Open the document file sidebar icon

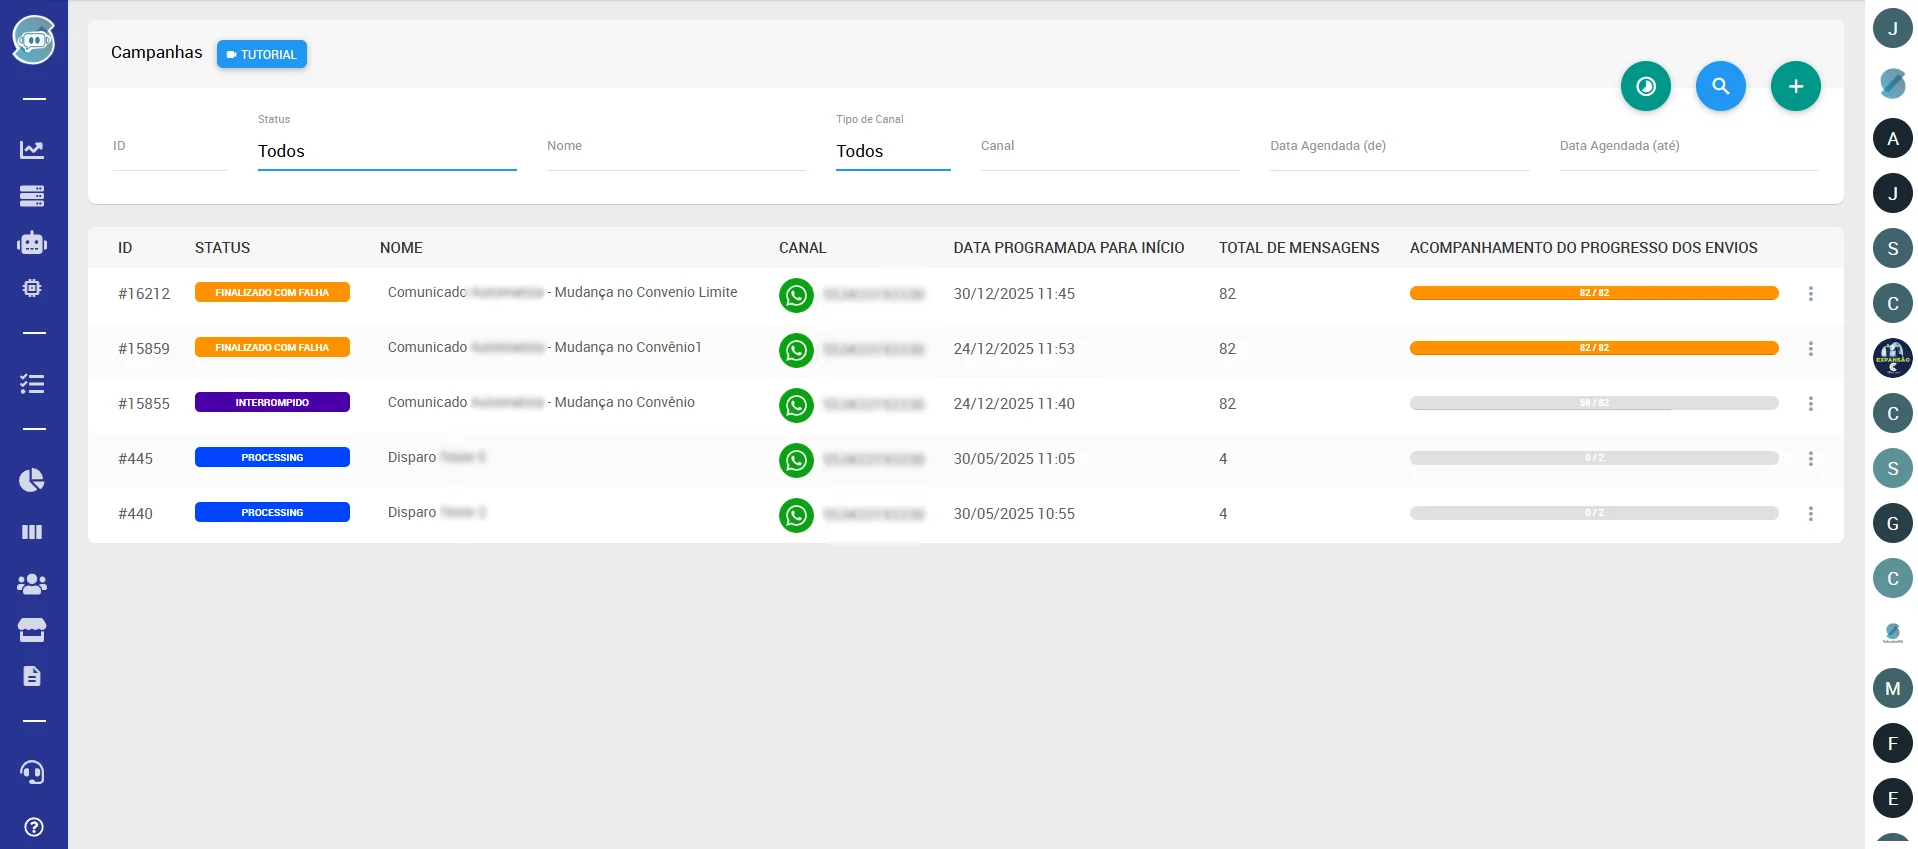tap(32, 676)
